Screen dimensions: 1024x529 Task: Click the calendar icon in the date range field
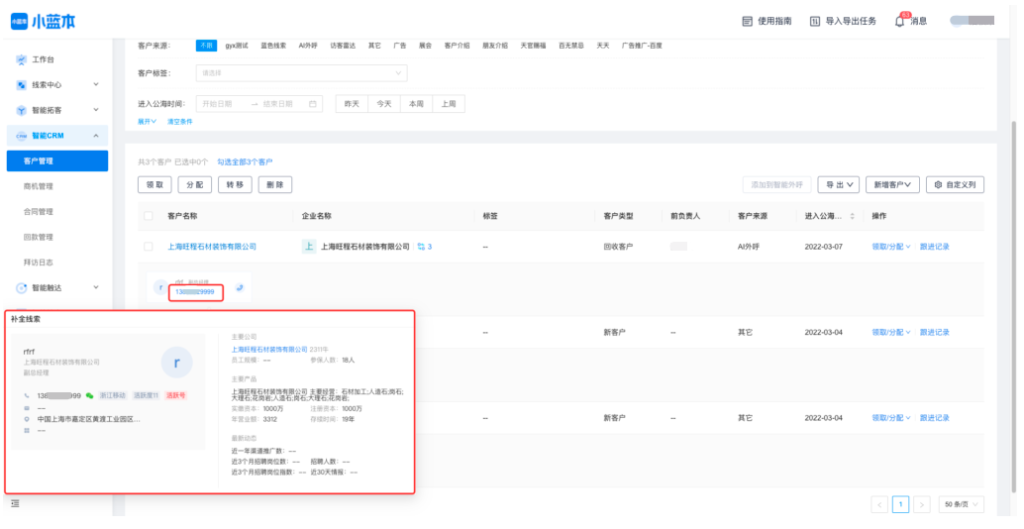(x=313, y=104)
